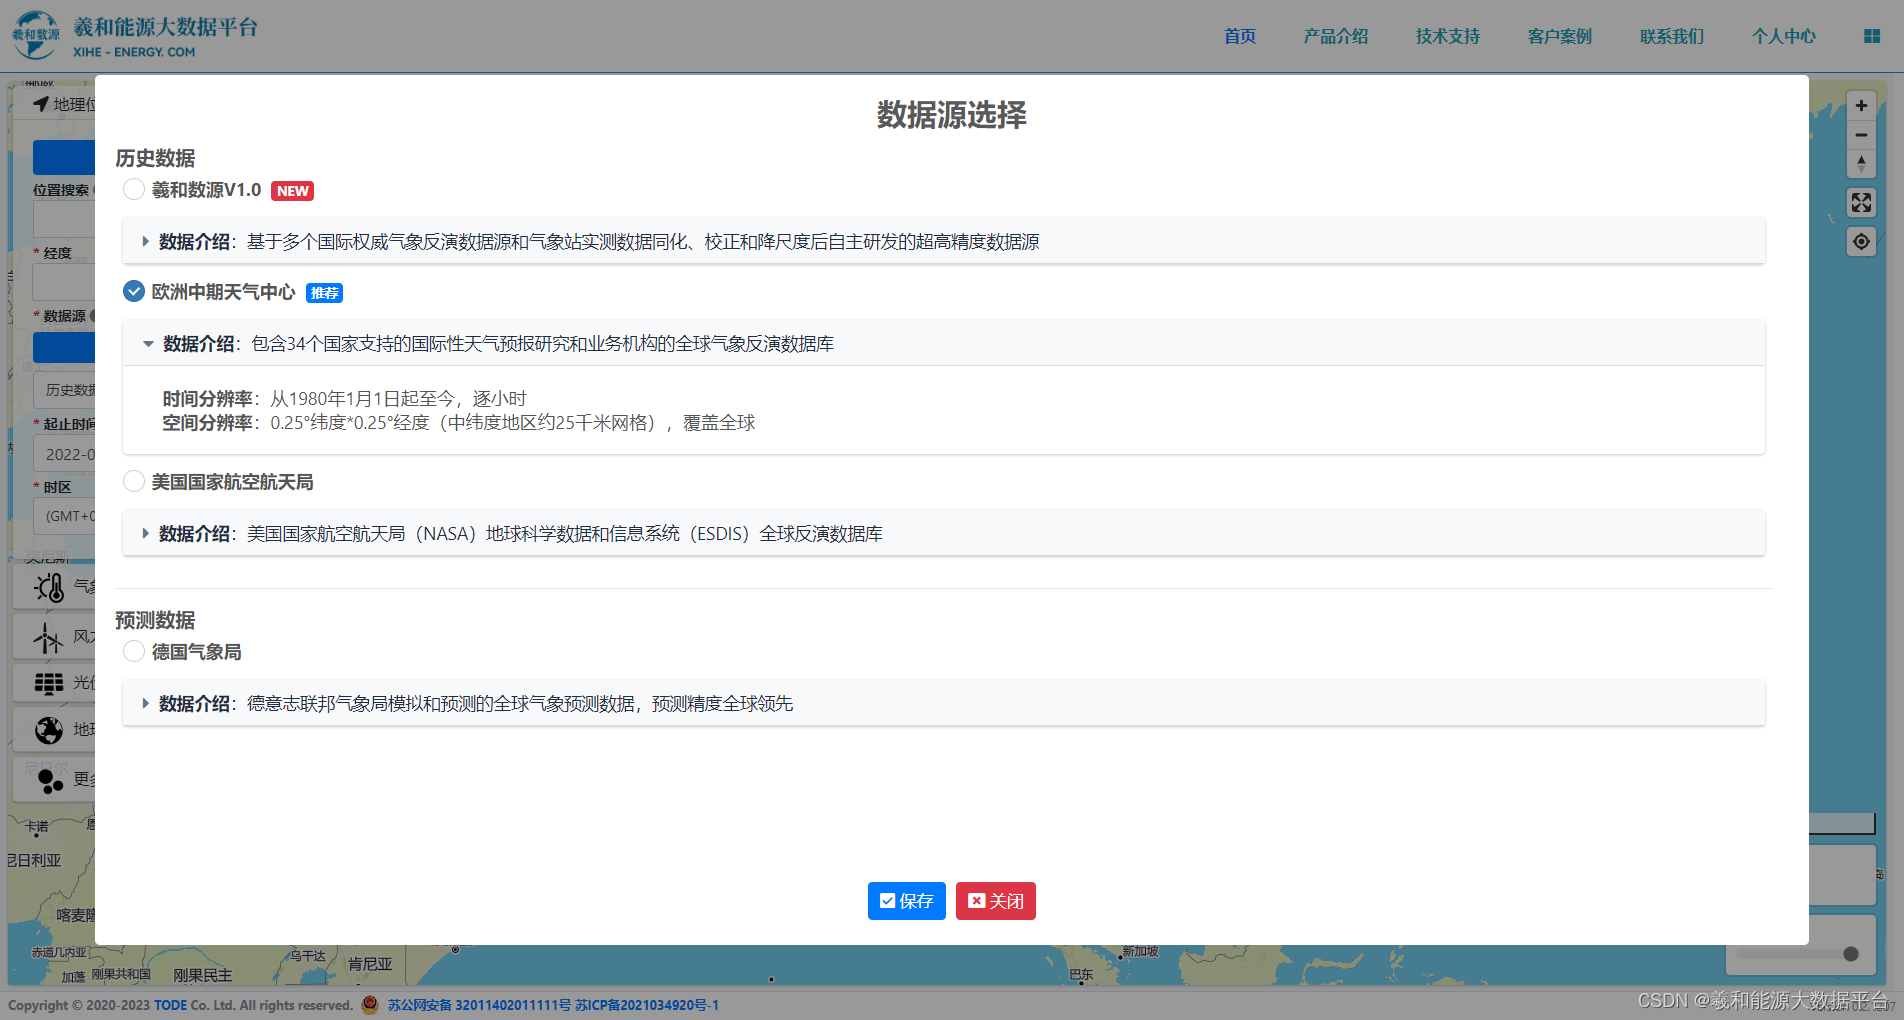This screenshot has width=1904, height=1020.
Task: Locate current position on the map
Action: tap(1861, 241)
